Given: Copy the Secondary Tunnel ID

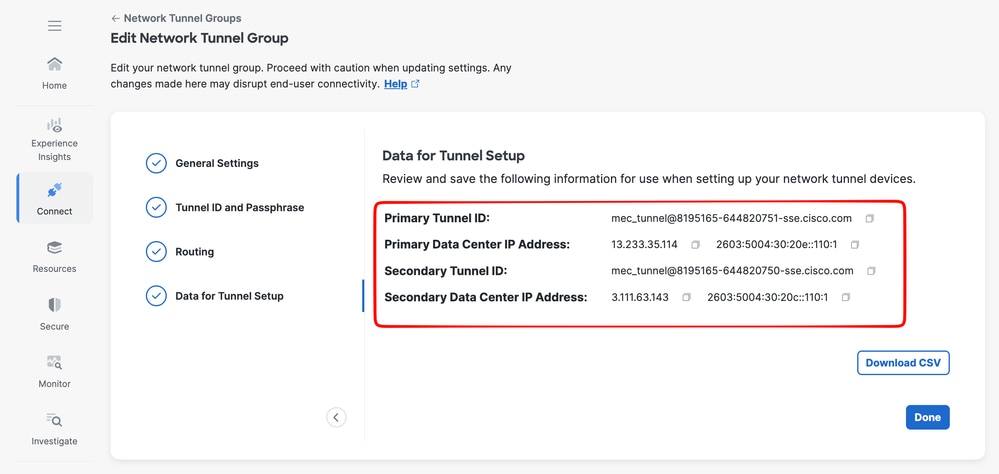Looking at the screenshot, I should (871, 271).
